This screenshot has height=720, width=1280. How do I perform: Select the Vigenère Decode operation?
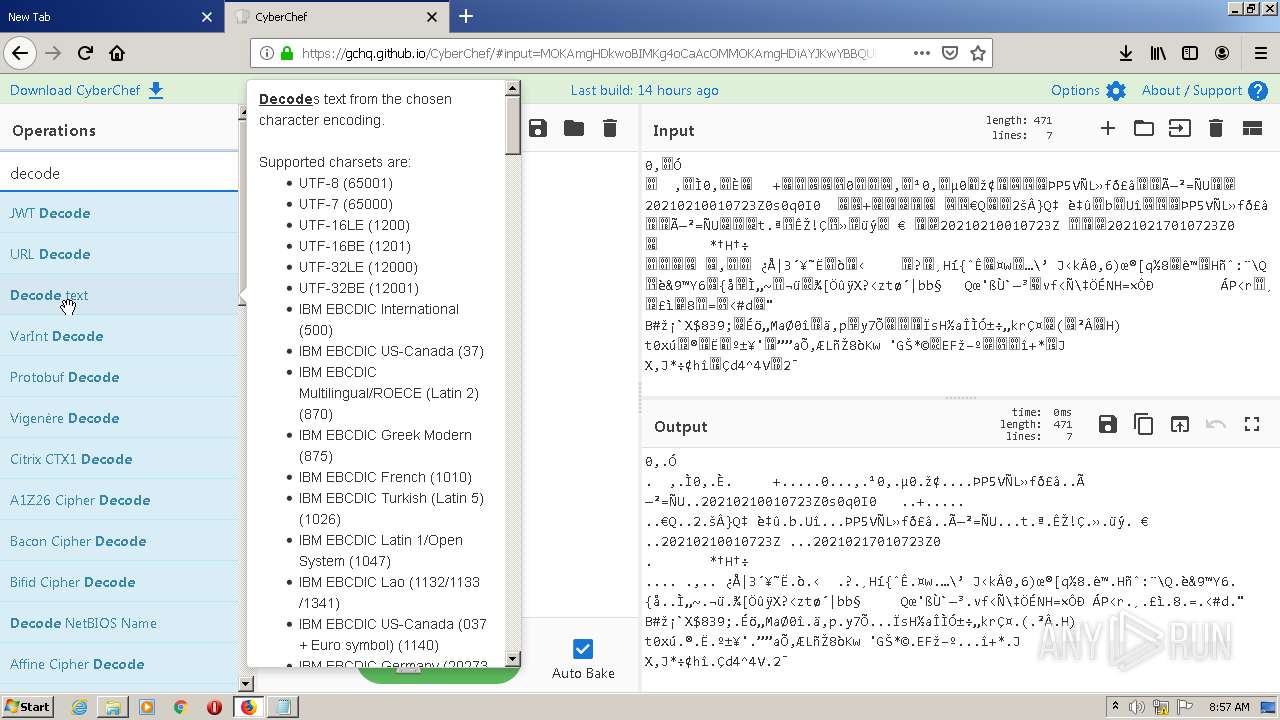click(x=119, y=418)
